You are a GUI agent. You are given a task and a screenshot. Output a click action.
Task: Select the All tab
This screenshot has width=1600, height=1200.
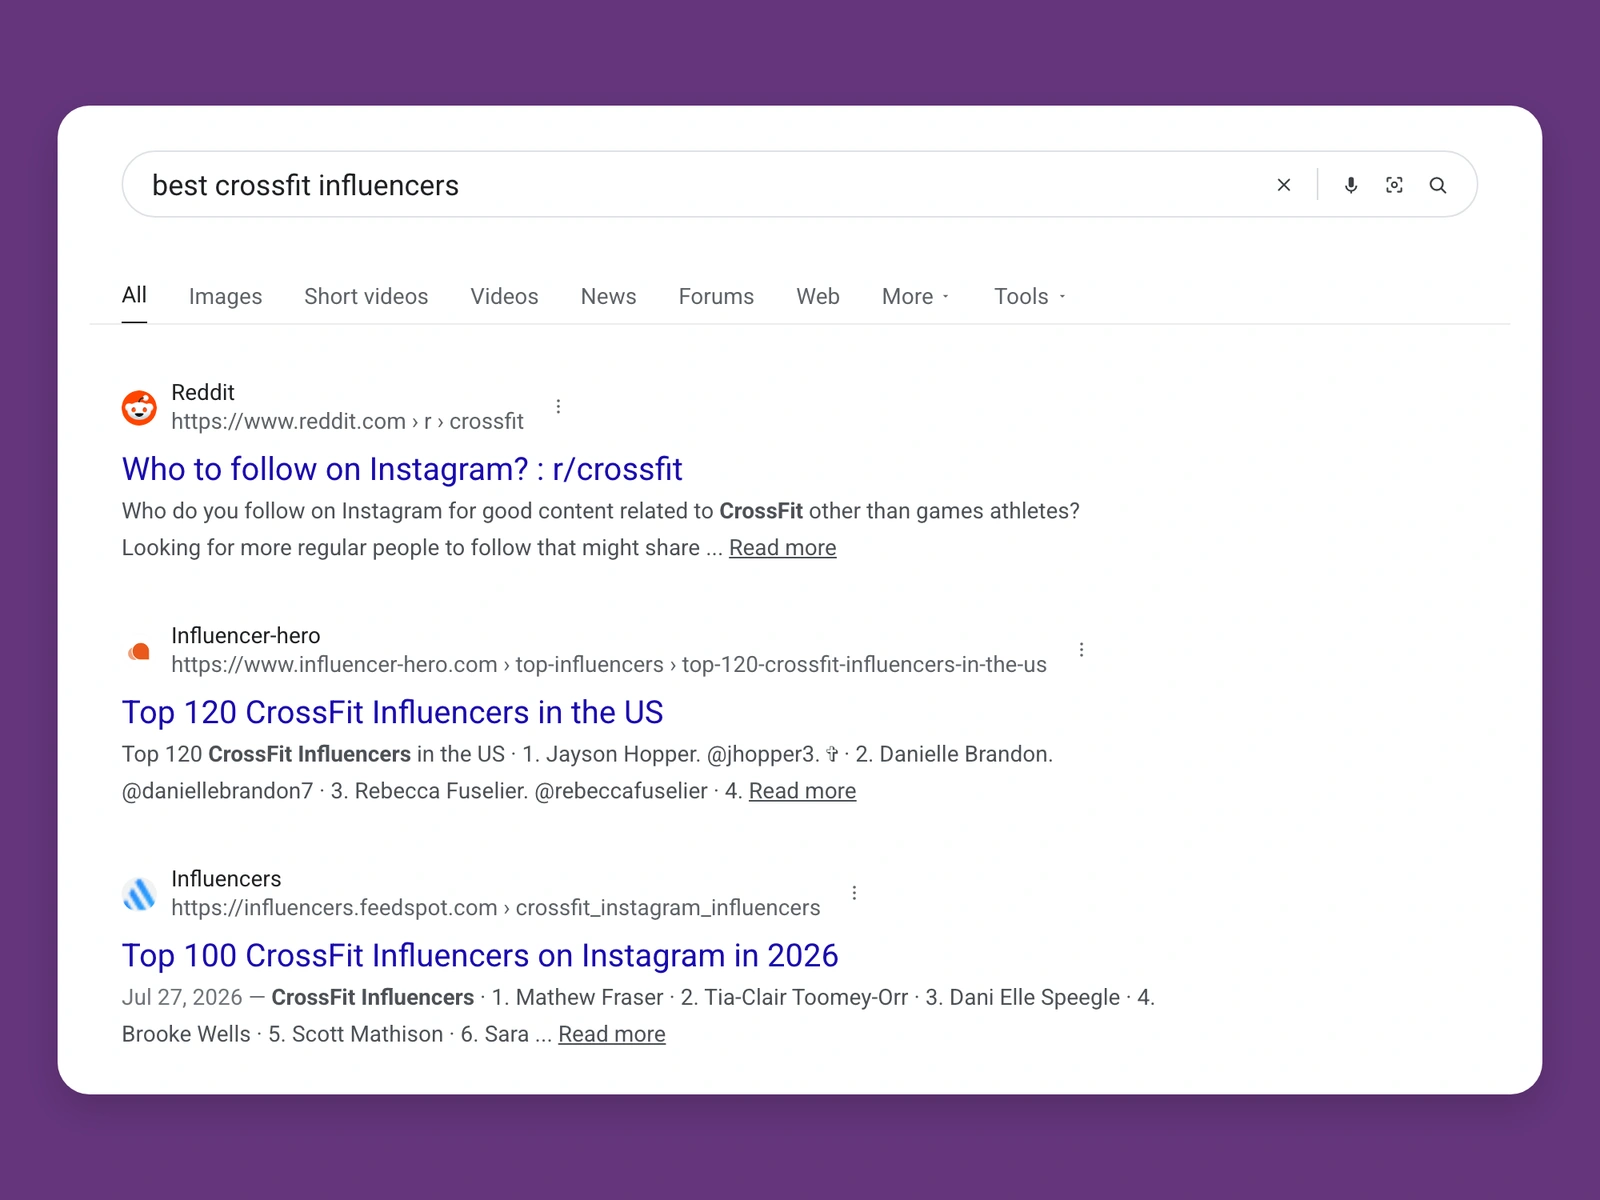click(134, 295)
